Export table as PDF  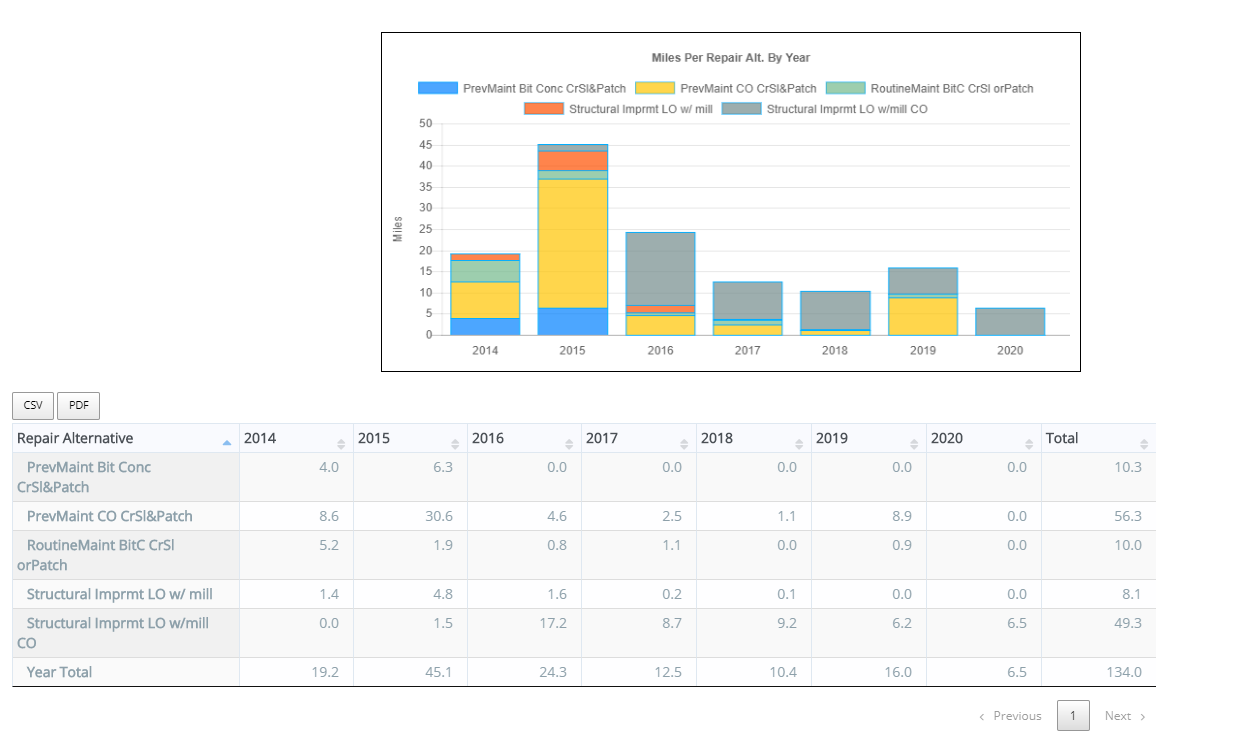78,405
